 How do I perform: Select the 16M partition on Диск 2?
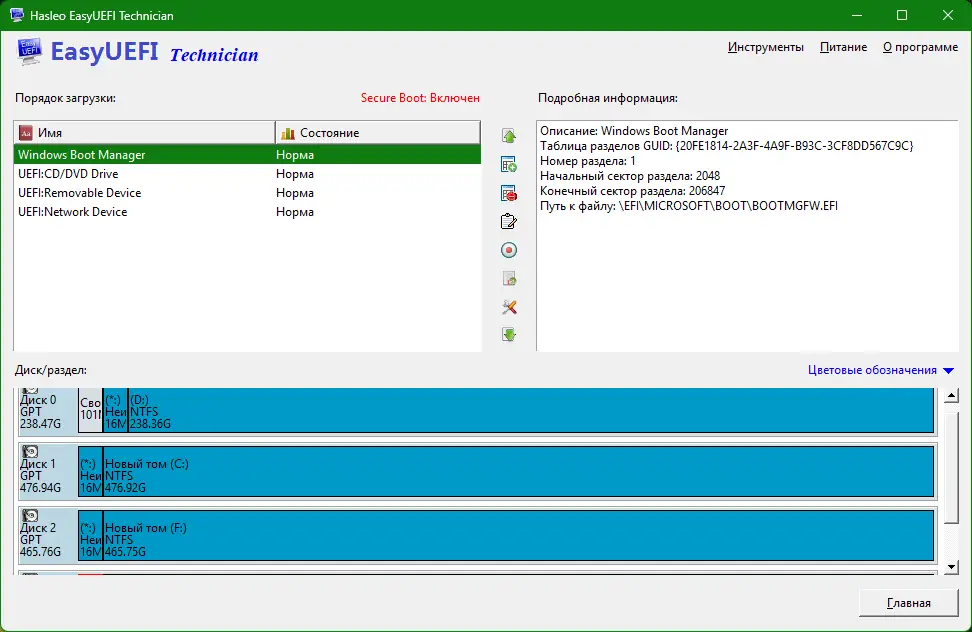91,535
